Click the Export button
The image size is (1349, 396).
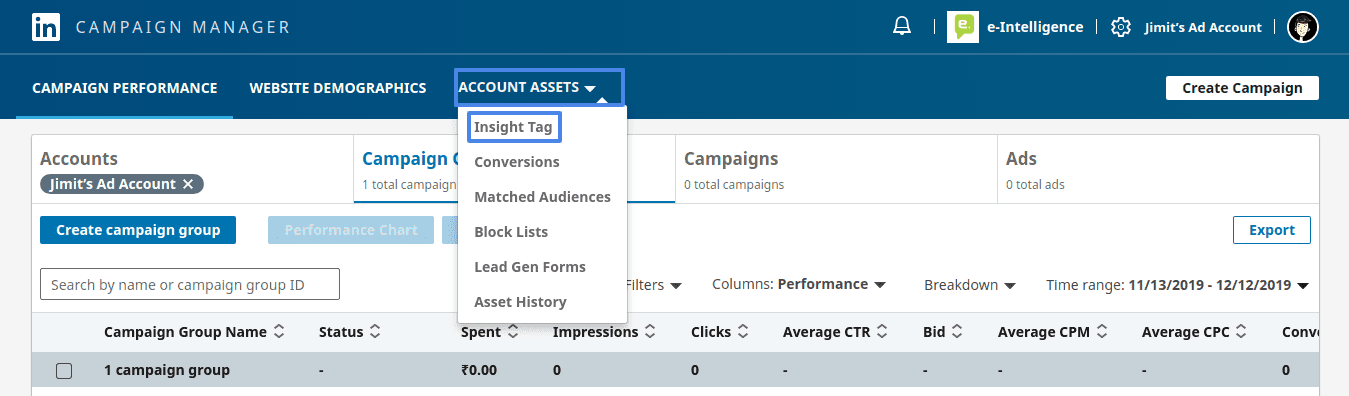[x=1272, y=230]
